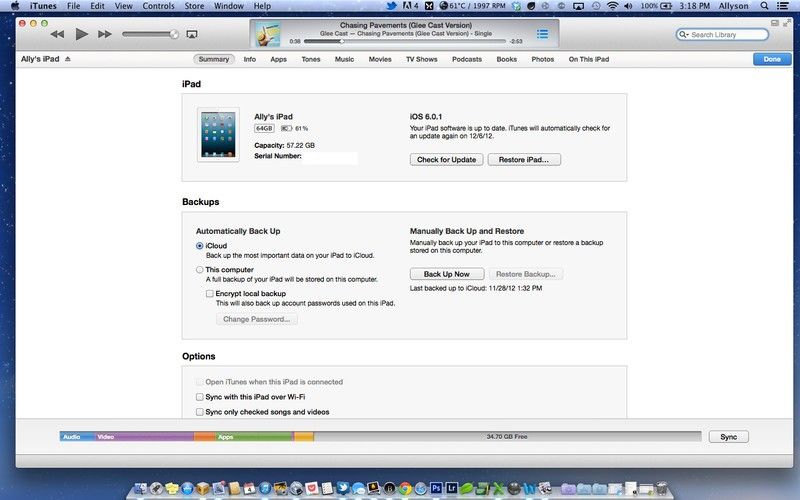Tick Sync only checked songs and videos

(x=199, y=412)
